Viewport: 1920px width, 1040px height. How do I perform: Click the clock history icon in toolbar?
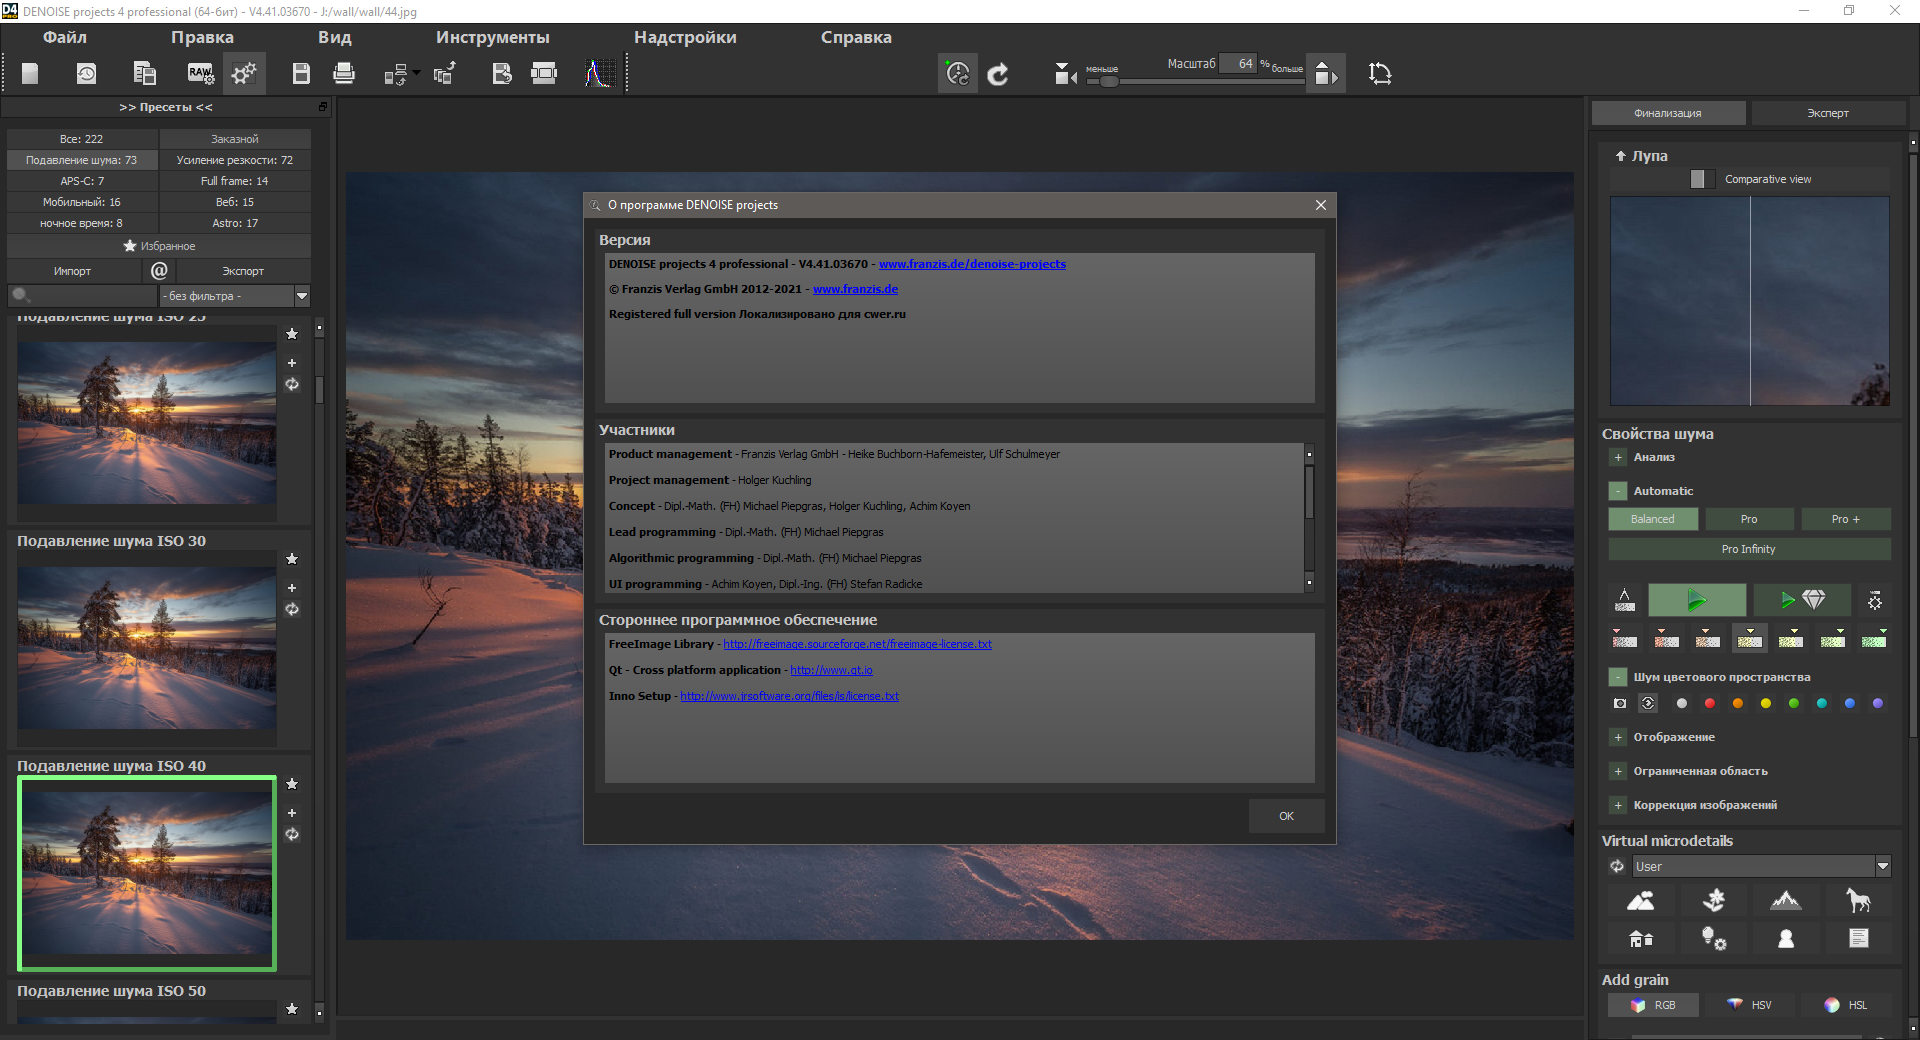click(x=87, y=73)
